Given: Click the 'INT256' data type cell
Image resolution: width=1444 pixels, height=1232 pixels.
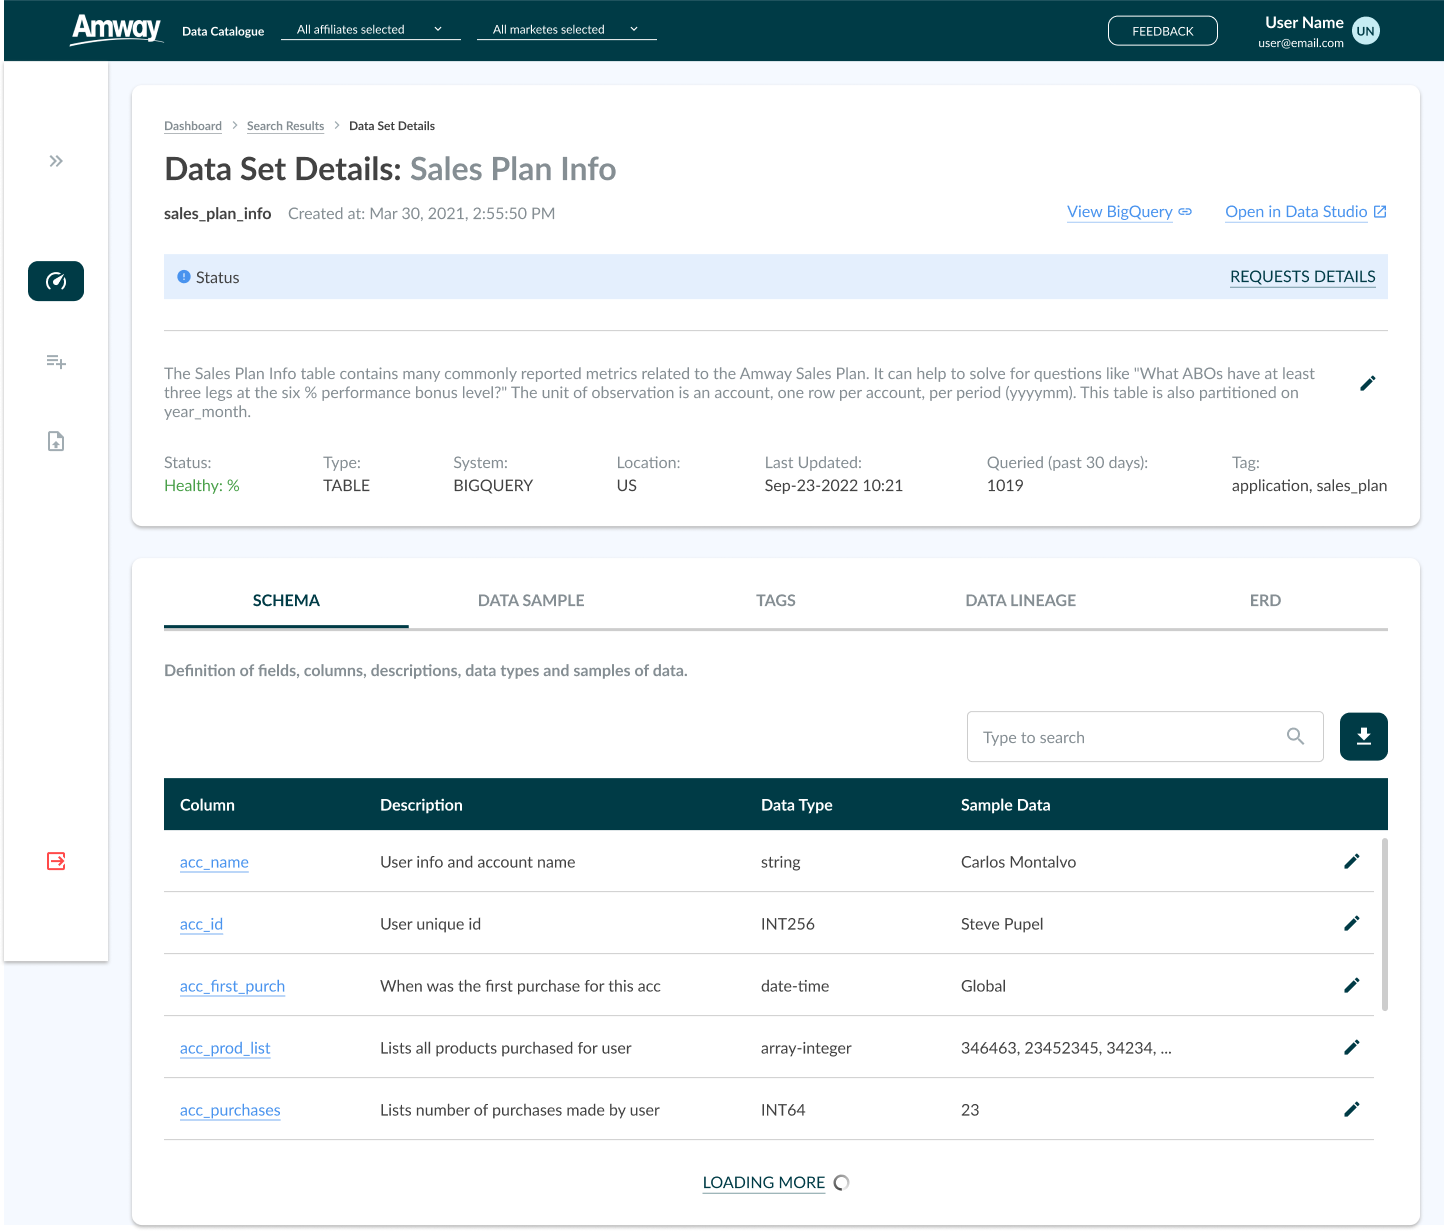Looking at the screenshot, I should (787, 924).
